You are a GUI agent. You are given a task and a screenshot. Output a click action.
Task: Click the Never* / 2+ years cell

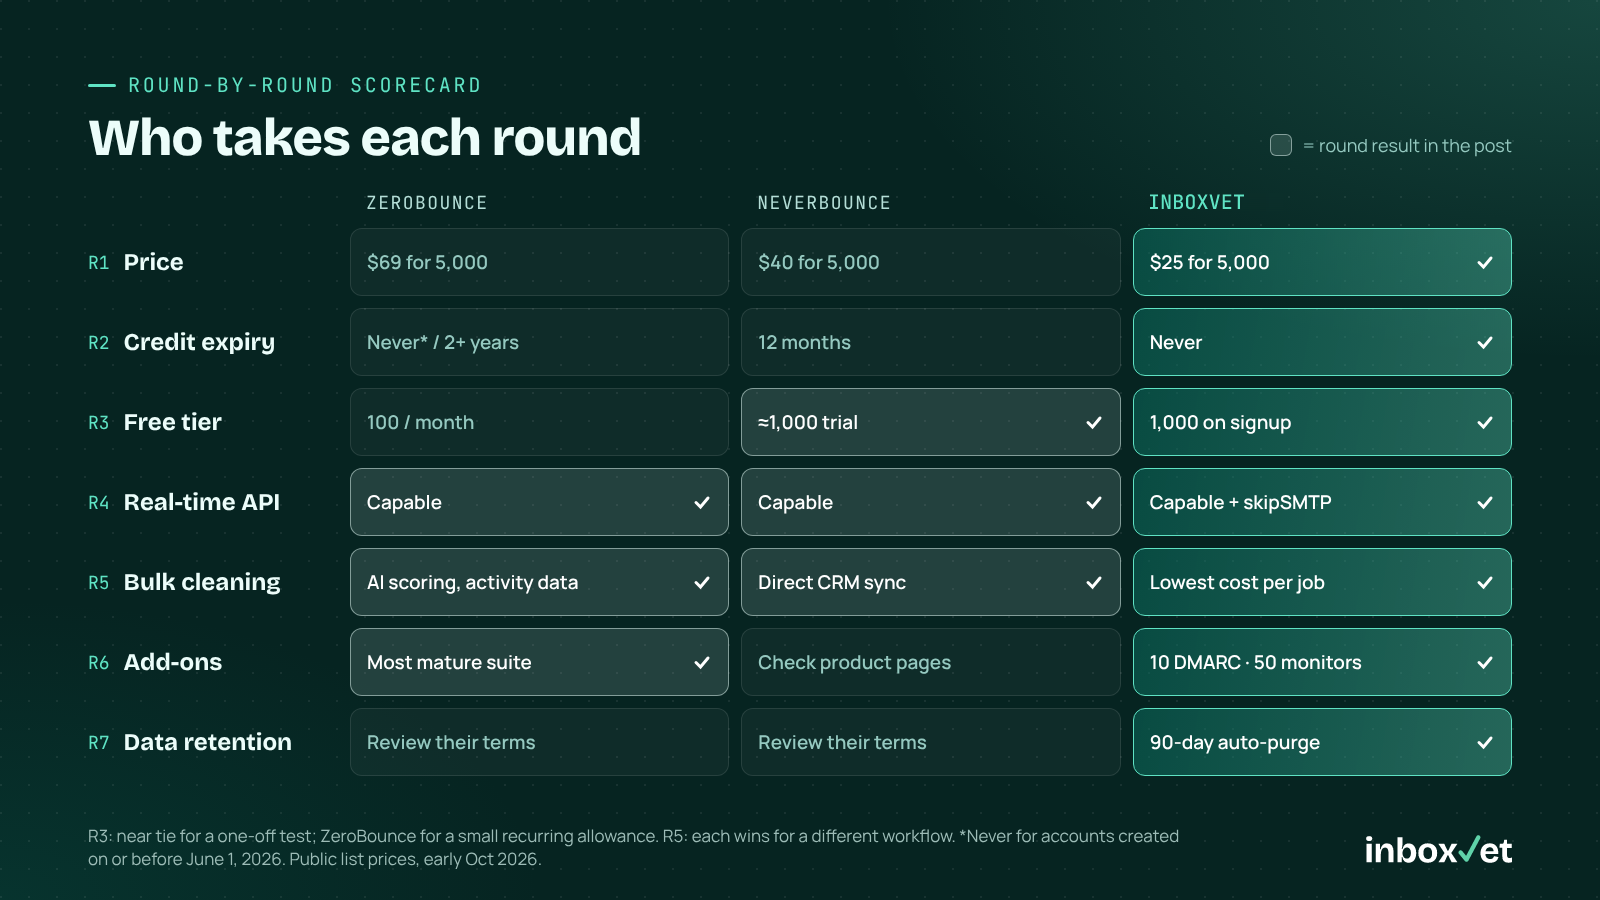coord(539,342)
